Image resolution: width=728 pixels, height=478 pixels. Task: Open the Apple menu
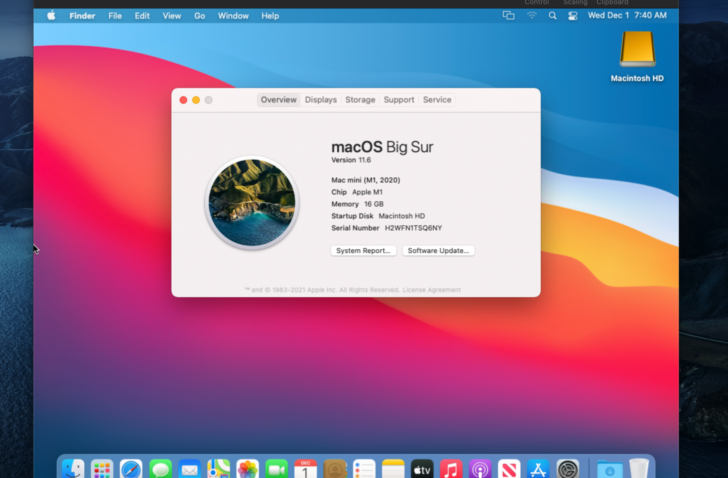(x=52, y=16)
